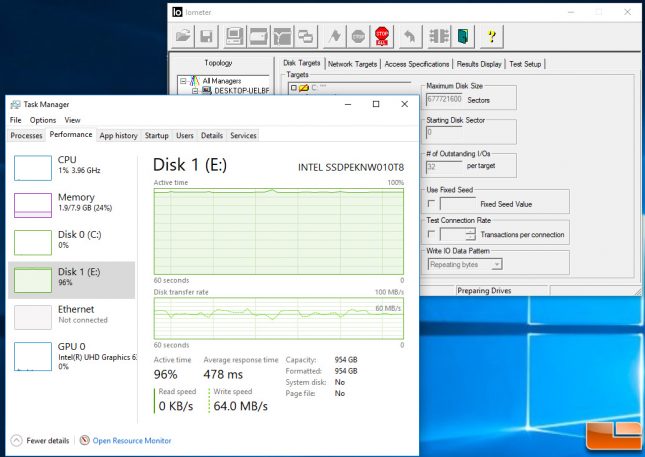645x457 pixels.
Task: Select Disk 1 (E:) sidebar entry
Action: click(72, 280)
